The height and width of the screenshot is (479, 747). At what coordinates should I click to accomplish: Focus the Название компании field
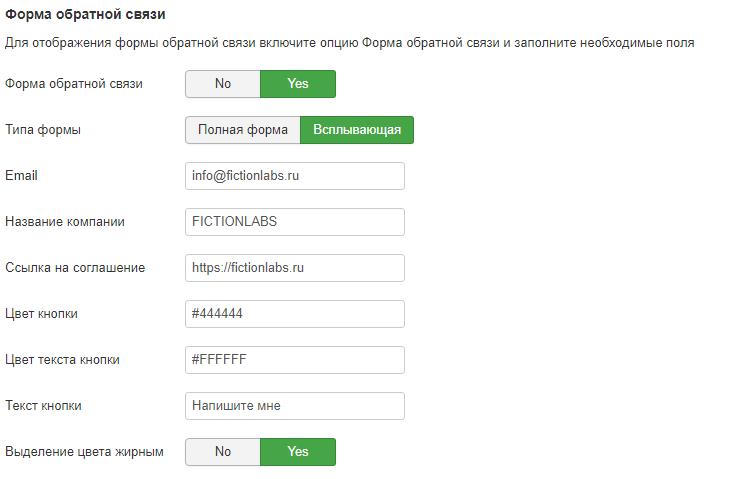tap(295, 222)
